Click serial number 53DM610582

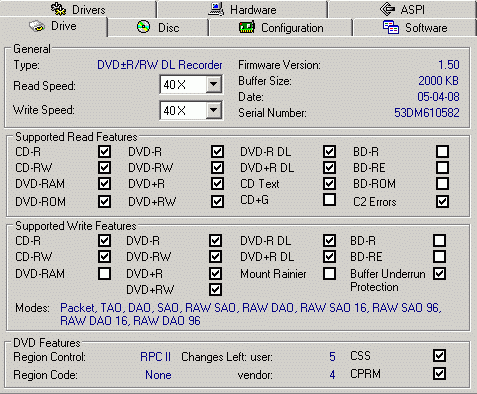(427, 113)
